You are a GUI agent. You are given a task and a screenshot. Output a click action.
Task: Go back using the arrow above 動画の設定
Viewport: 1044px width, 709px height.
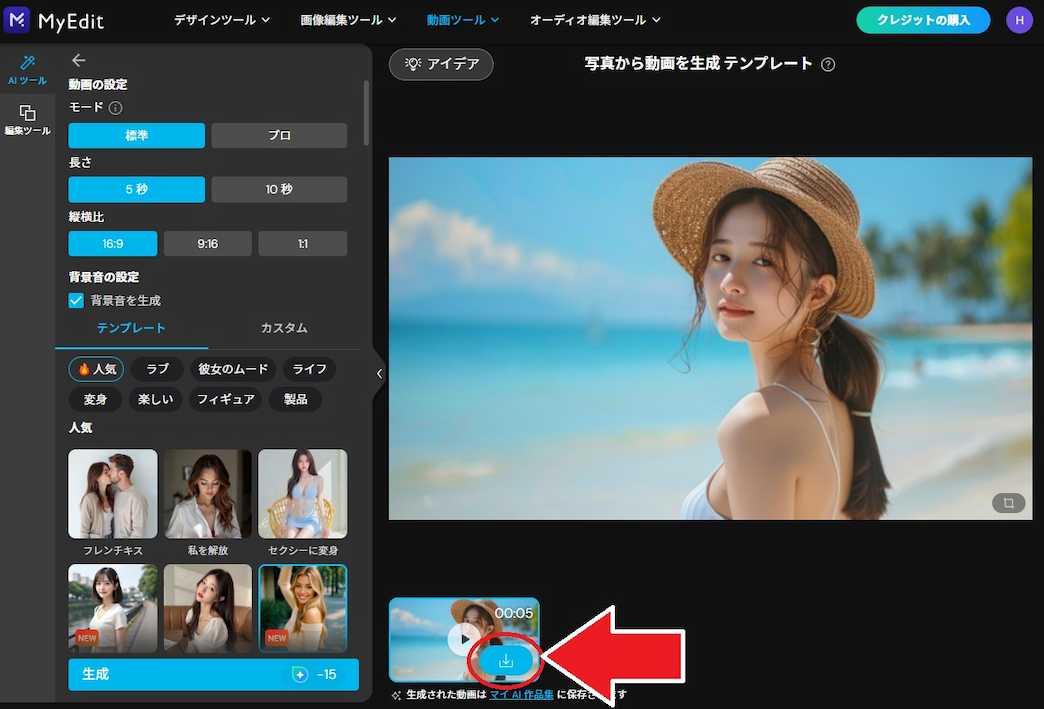[78, 59]
